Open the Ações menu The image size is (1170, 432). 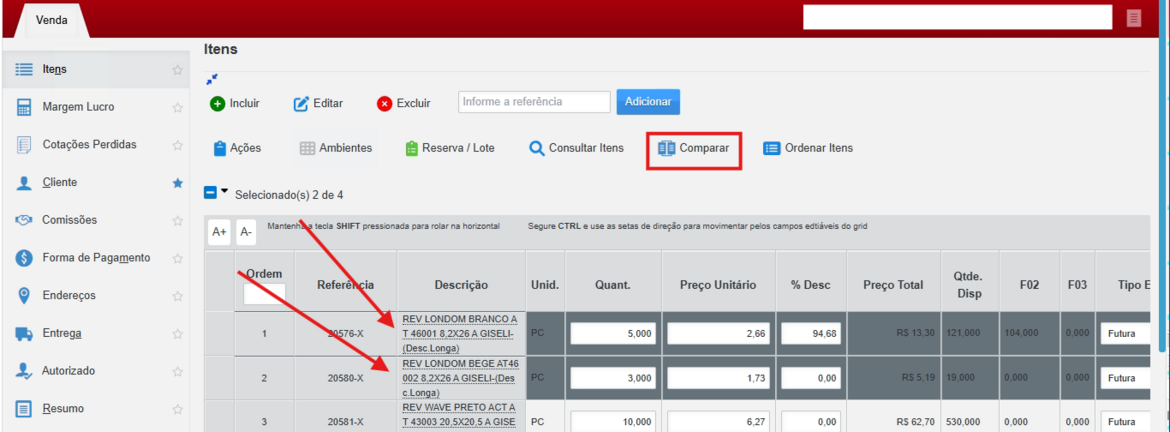click(x=237, y=148)
